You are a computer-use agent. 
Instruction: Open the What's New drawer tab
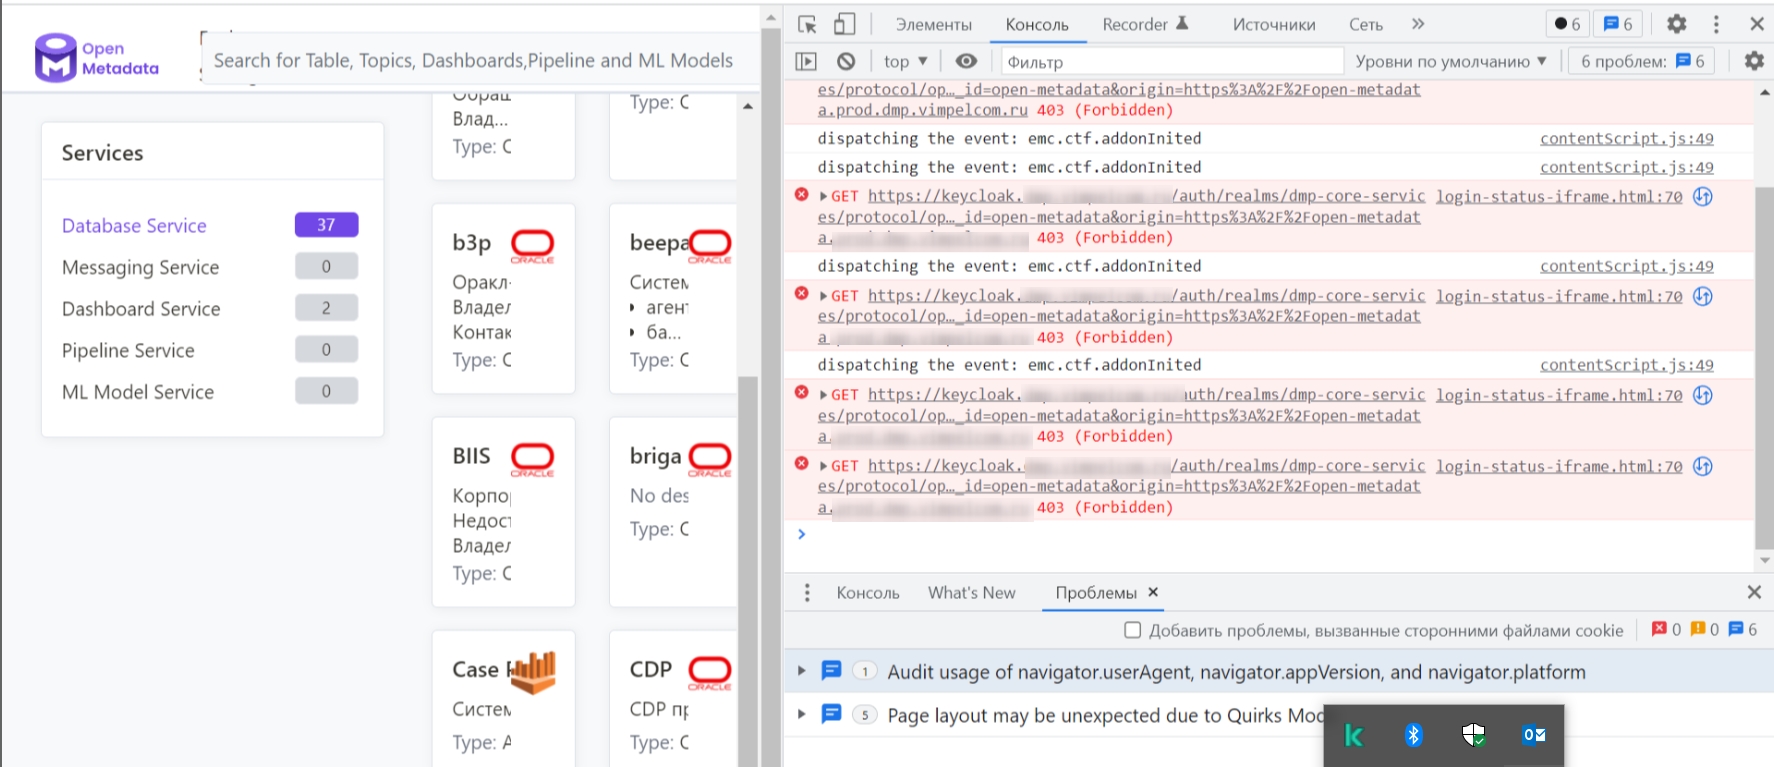pyautogui.click(x=972, y=593)
